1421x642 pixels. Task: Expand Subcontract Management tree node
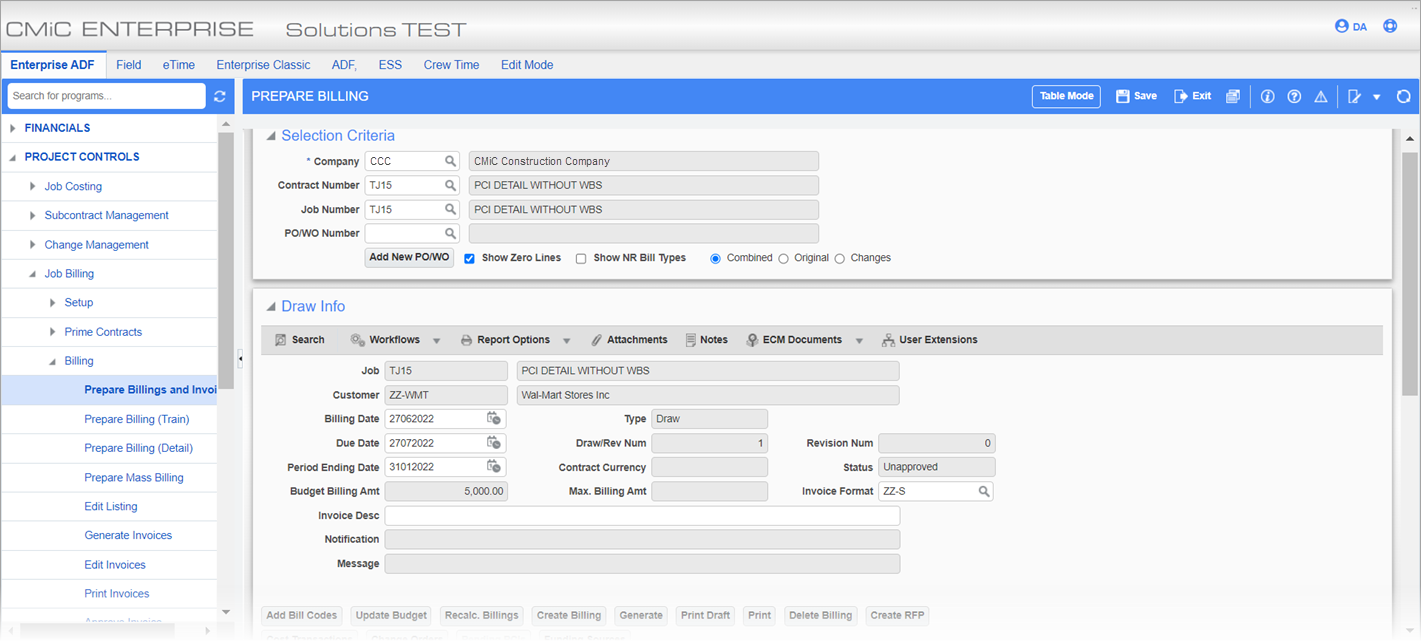pyautogui.click(x=33, y=215)
